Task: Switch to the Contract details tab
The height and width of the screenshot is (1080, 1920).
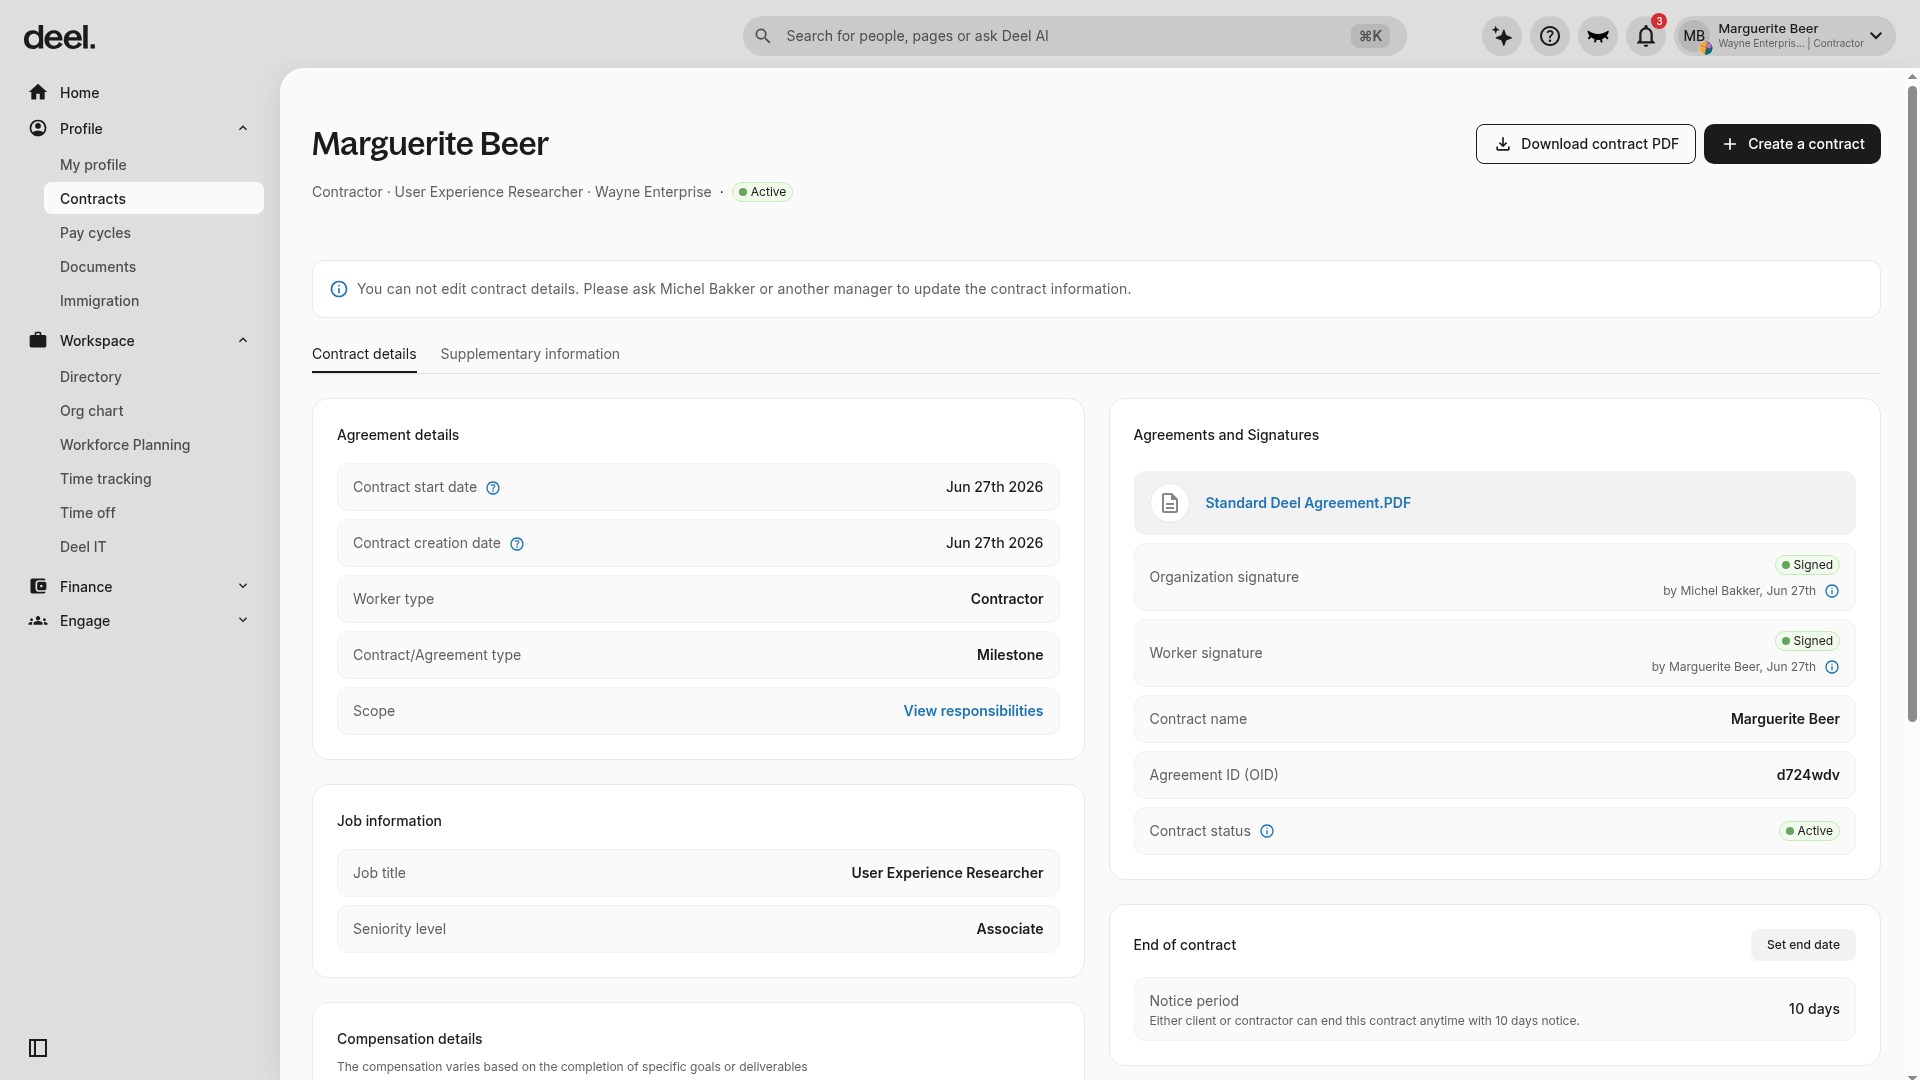Action: coord(364,354)
